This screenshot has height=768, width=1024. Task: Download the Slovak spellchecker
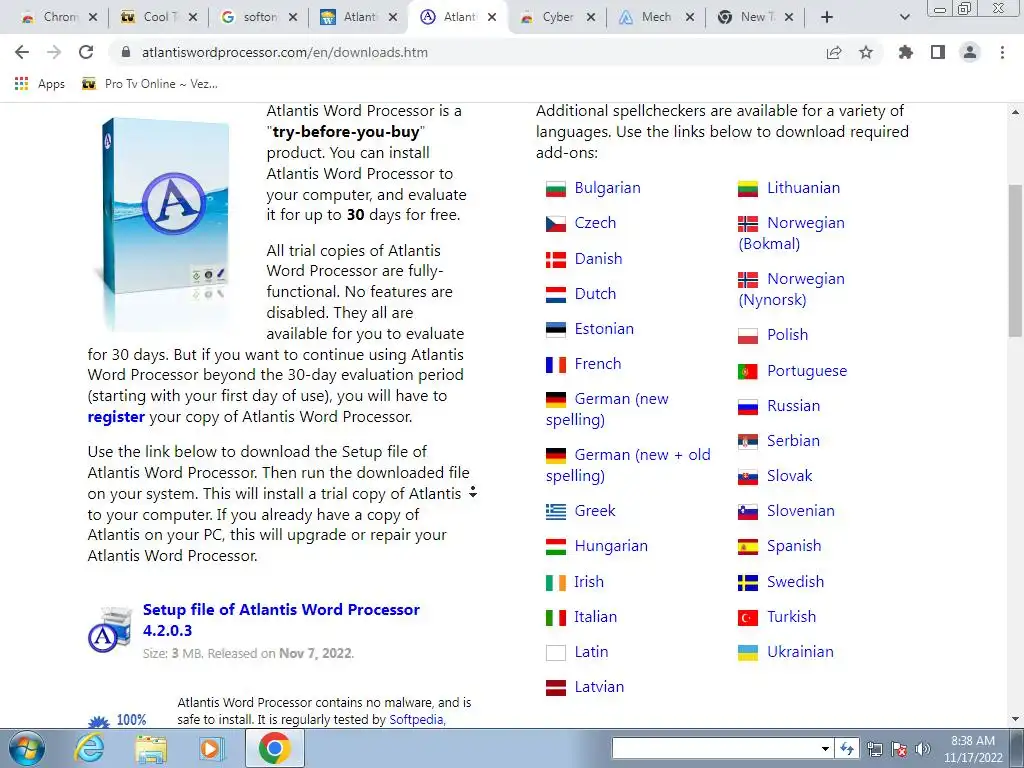point(790,476)
